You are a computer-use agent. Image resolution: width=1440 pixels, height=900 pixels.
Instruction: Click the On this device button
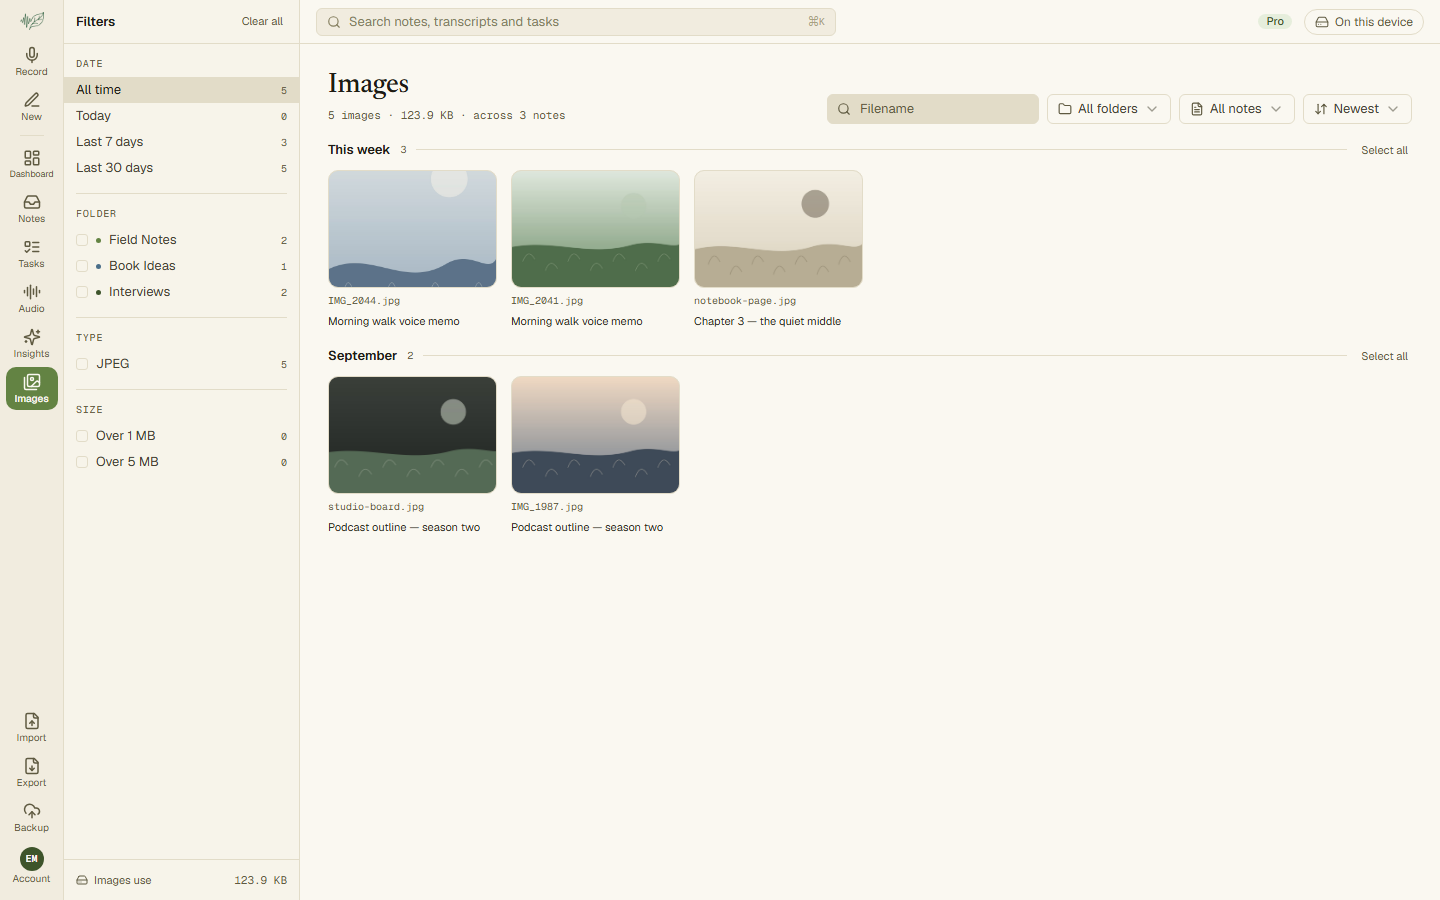(1363, 22)
